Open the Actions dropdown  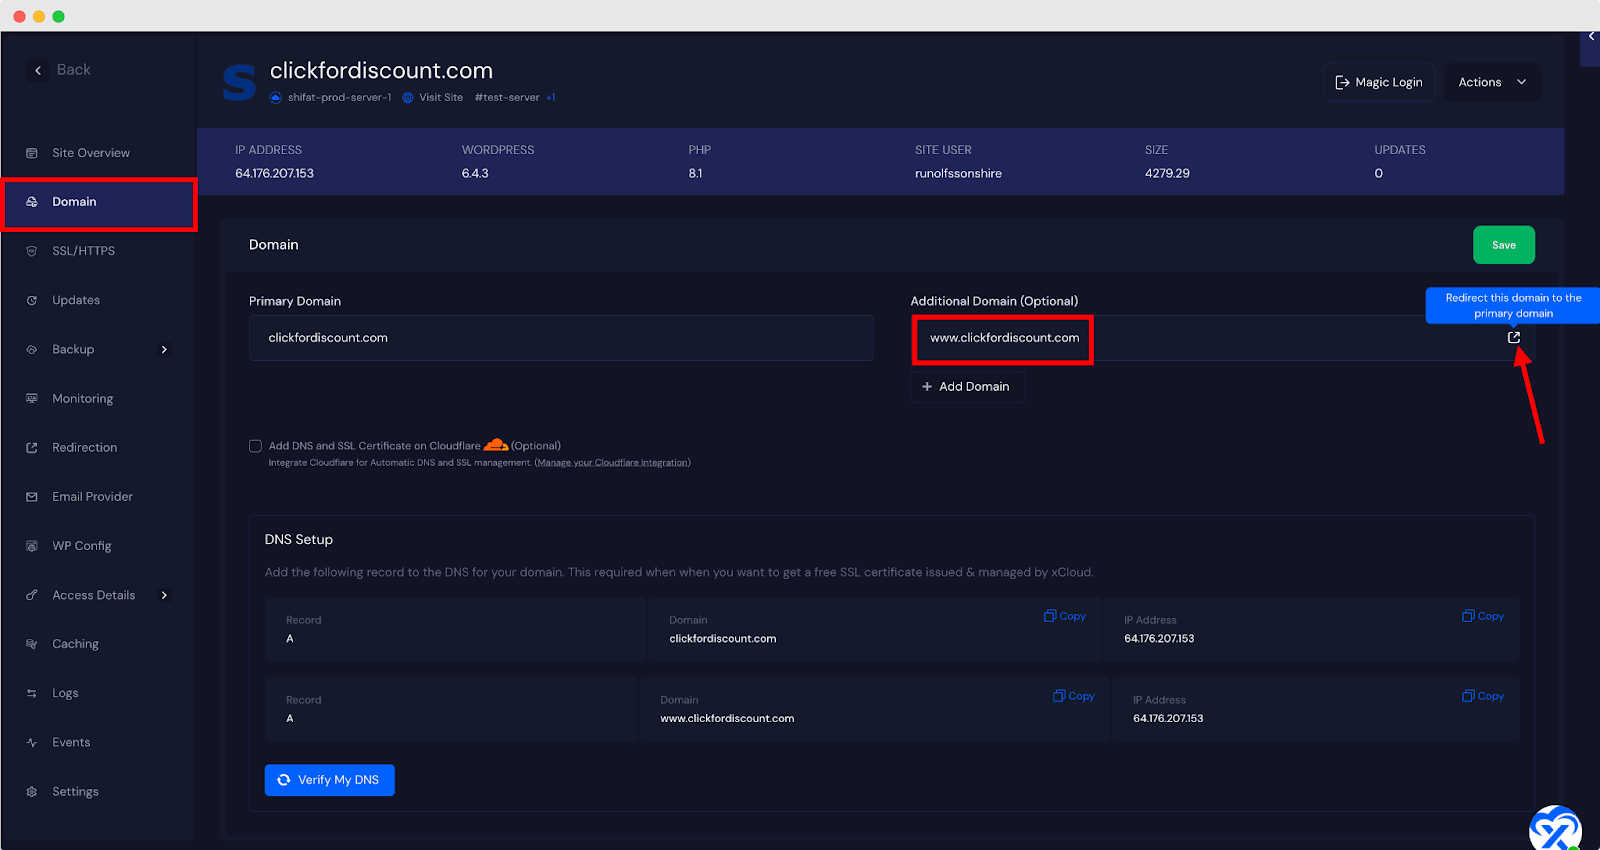pyautogui.click(x=1491, y=82)
